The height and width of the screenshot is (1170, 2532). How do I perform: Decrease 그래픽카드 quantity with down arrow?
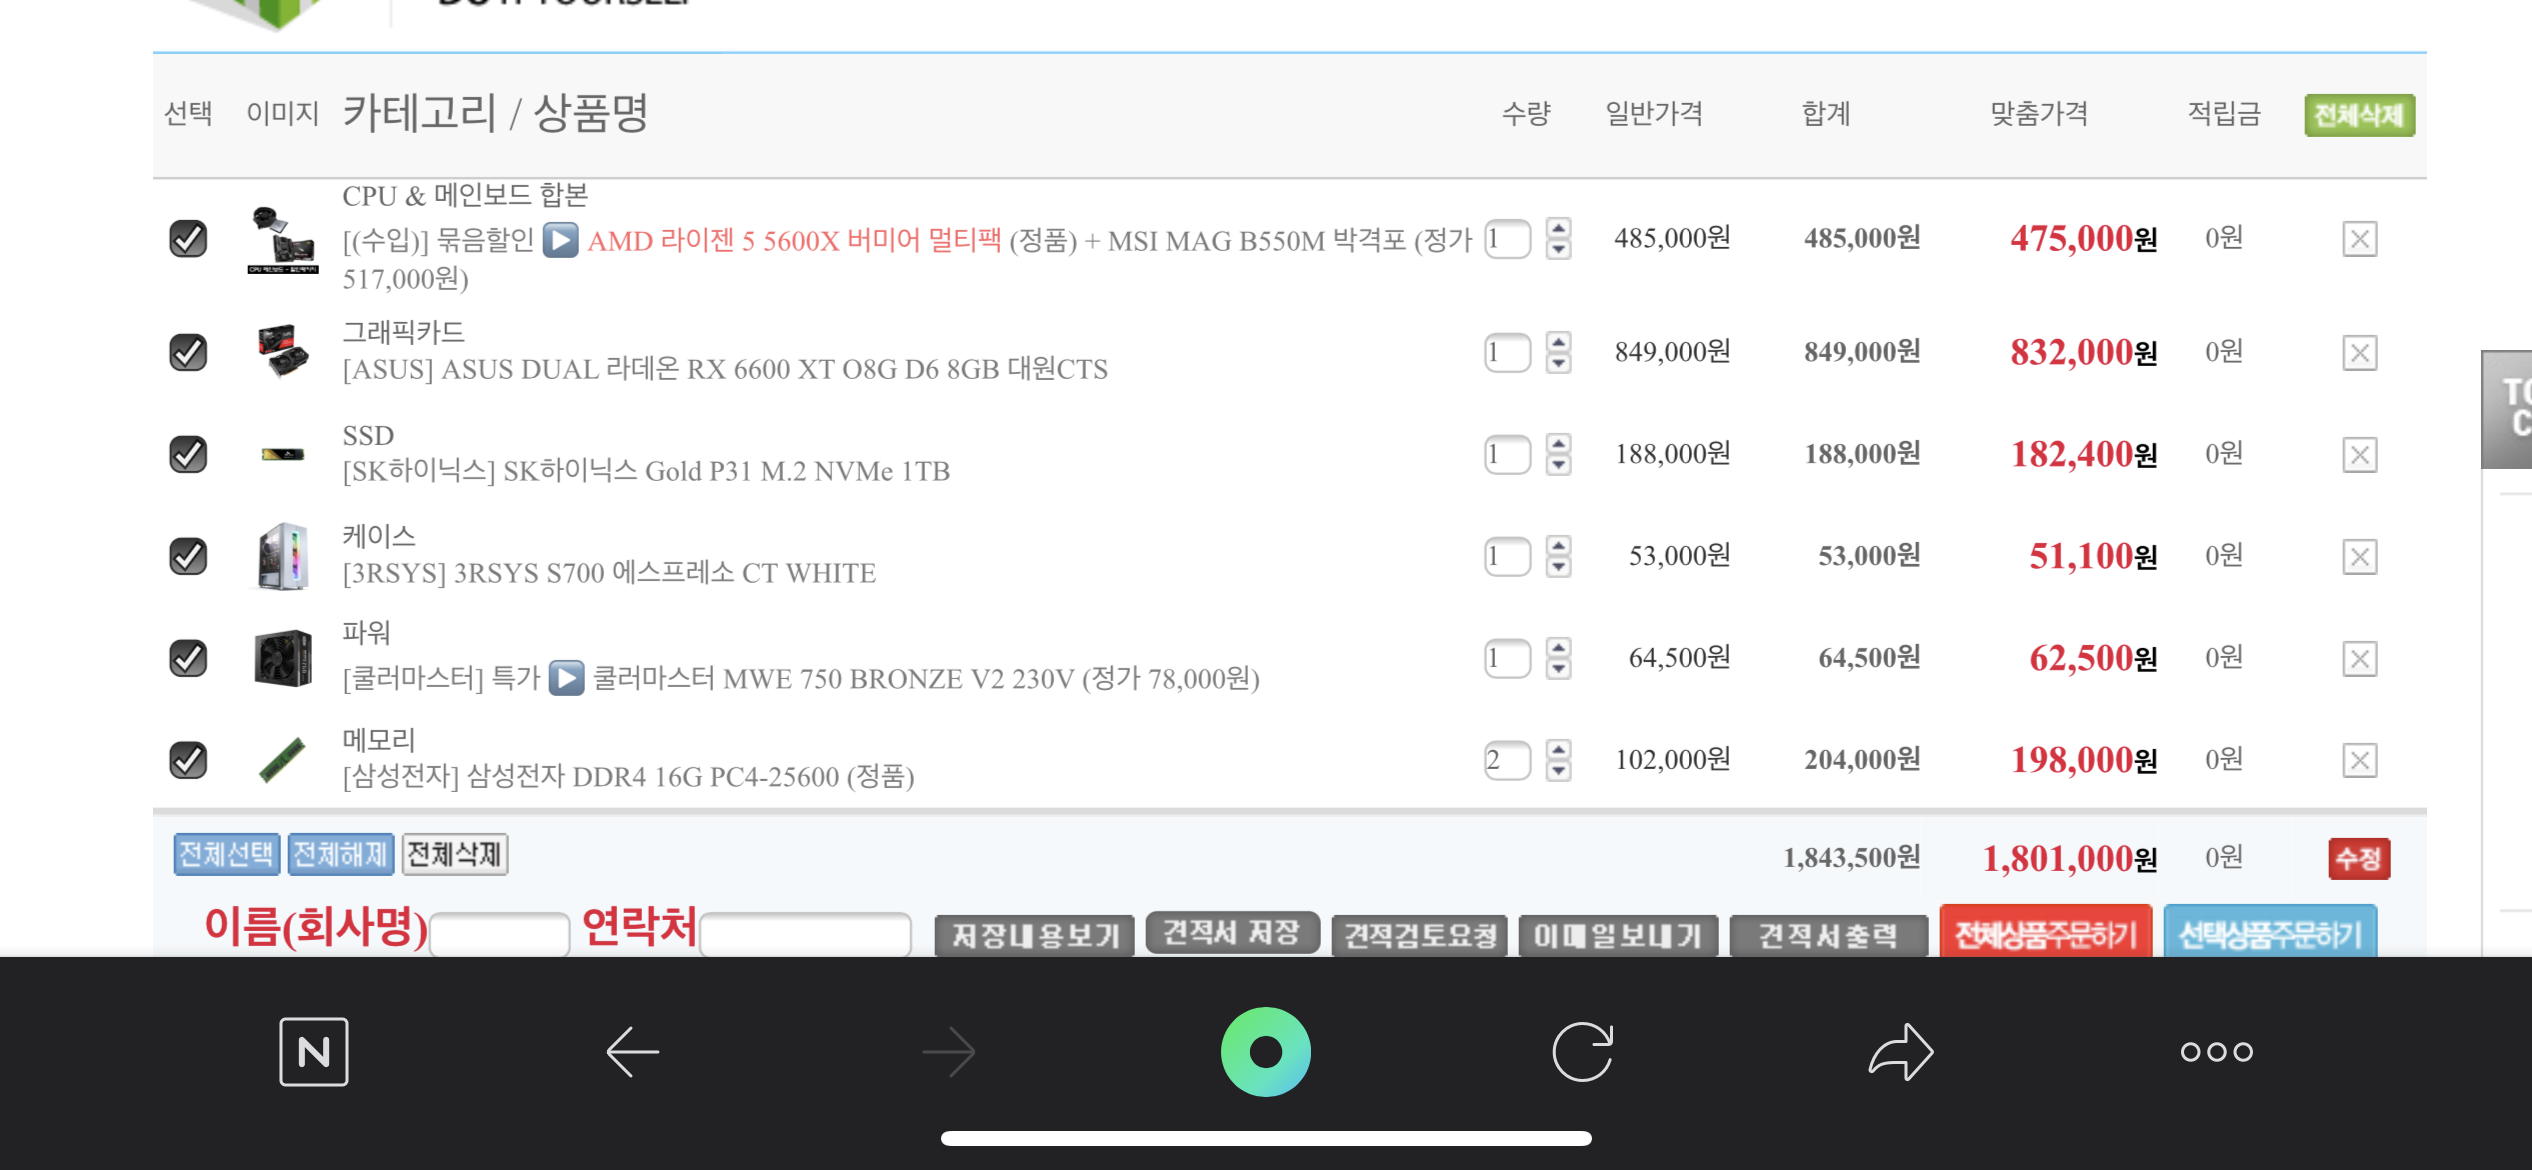tap(1558, 364)
